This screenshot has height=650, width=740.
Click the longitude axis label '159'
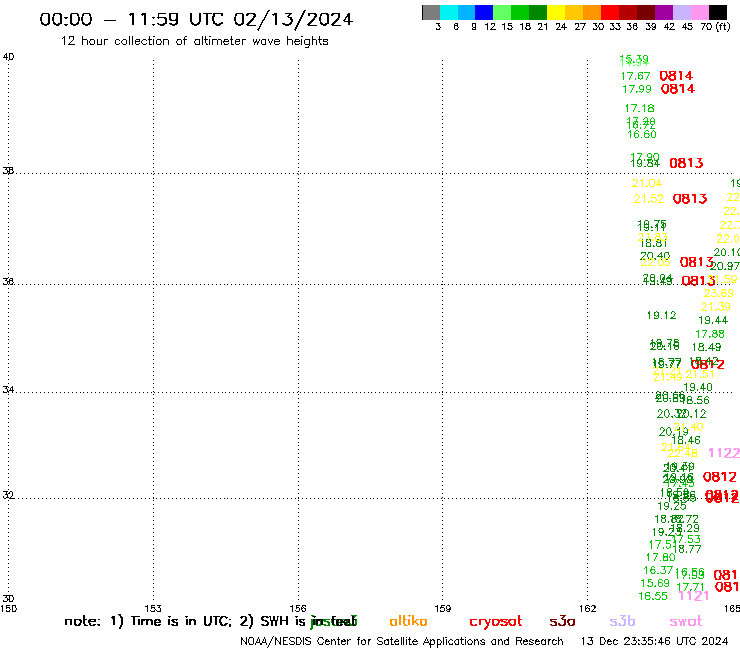click(443, 608)
